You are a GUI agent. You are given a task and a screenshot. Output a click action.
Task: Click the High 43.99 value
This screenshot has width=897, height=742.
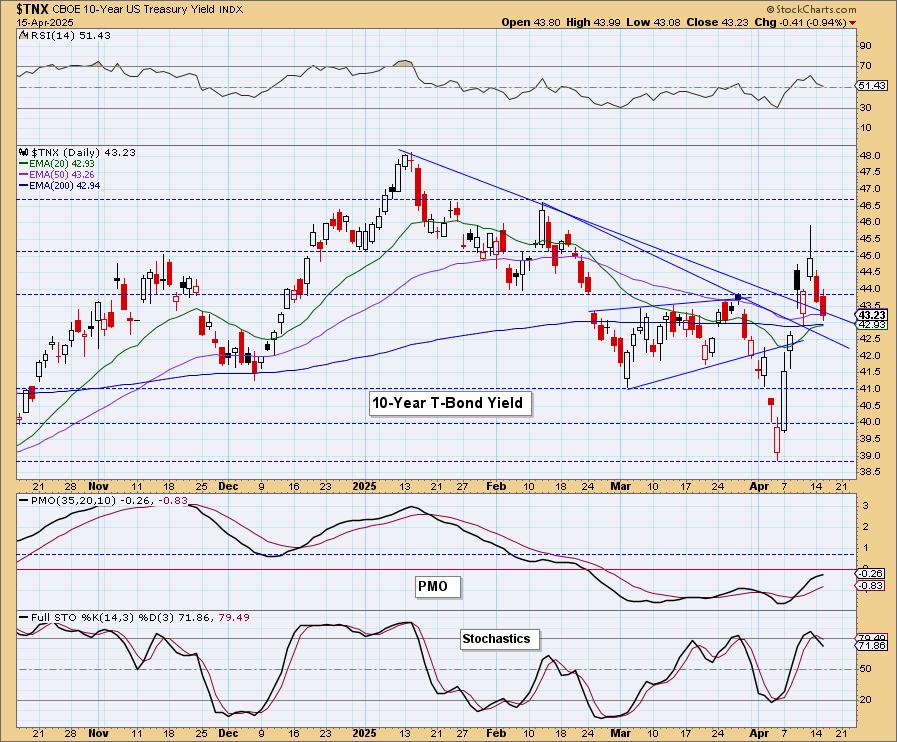[x=592, y=22]
